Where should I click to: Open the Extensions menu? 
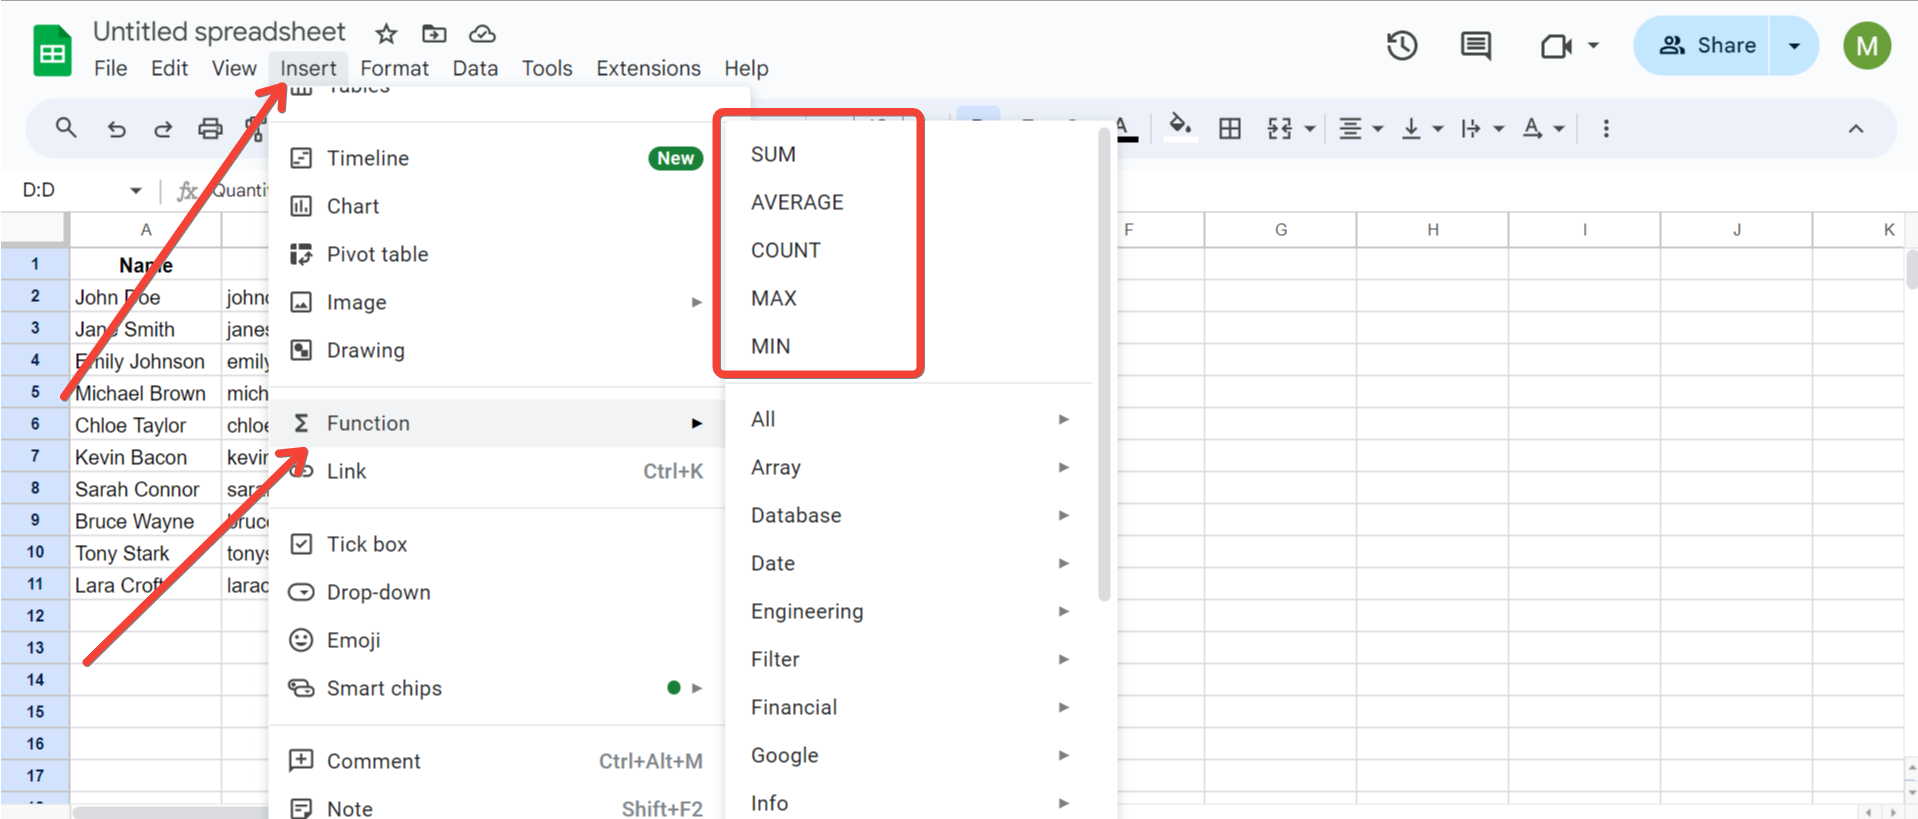click(x=648, y=68)
